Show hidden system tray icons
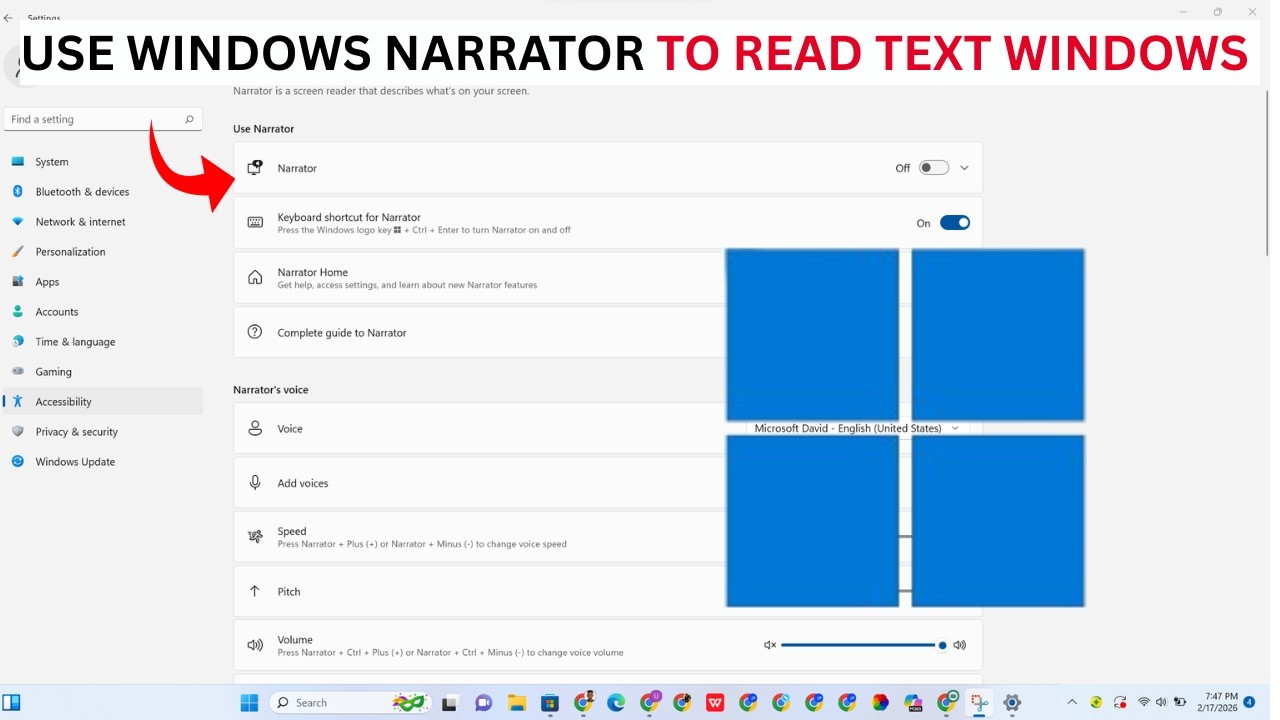 1072,702
